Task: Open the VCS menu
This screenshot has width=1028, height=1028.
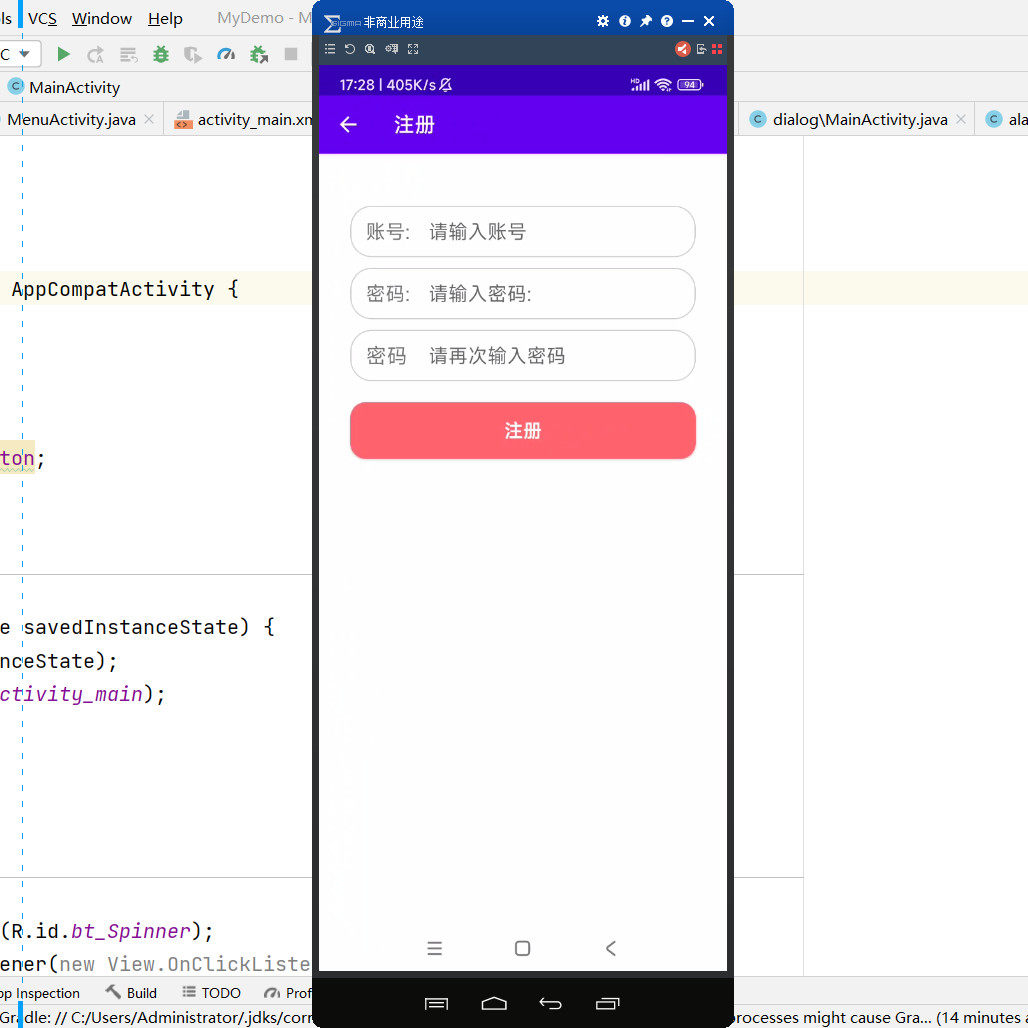Action: (x=42, y=18)
